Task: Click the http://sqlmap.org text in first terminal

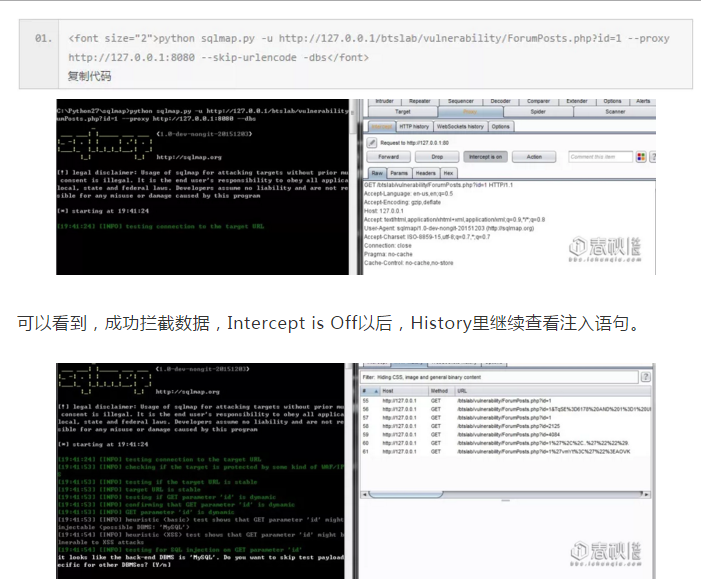Action: [189, 157]
